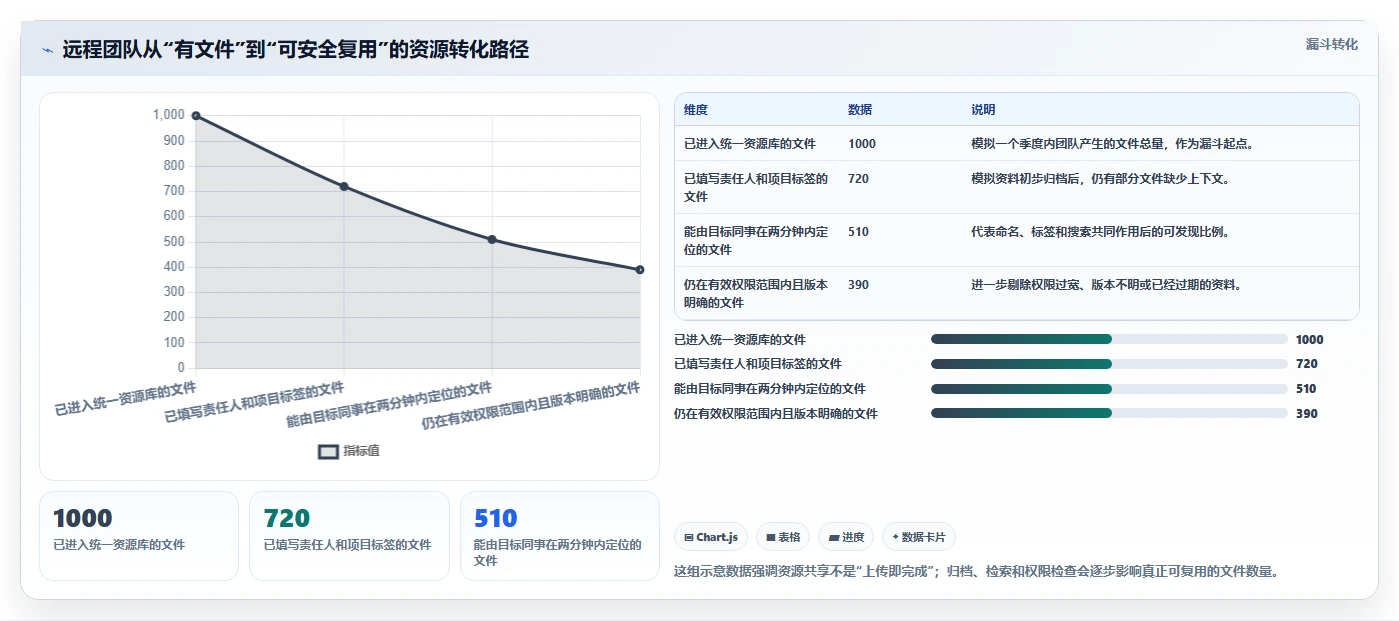Click x-axis label 已进入统一资源库的文件
Image resolution: width=1399 pixels, height=621 pixels.
[x=125, y=398]
